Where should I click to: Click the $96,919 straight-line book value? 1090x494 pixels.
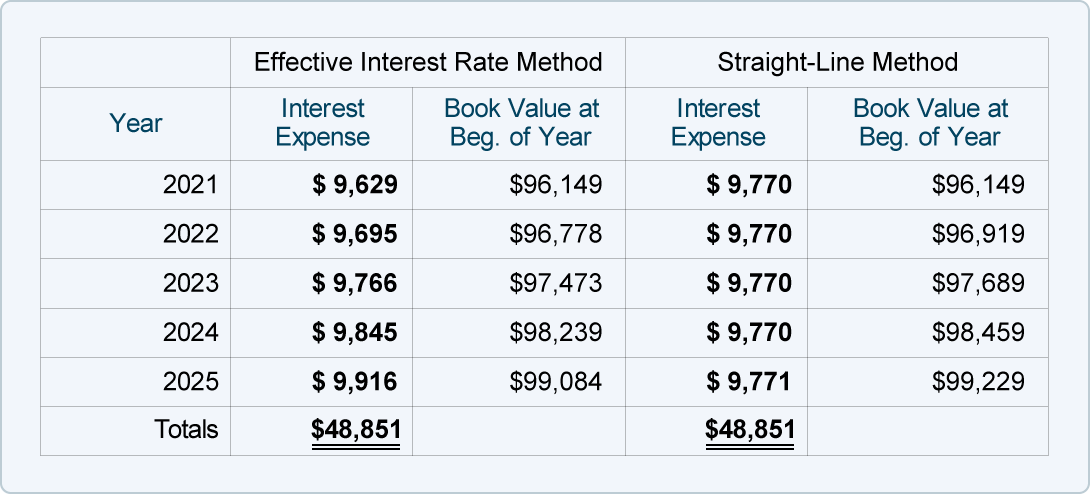coord(977,234)
